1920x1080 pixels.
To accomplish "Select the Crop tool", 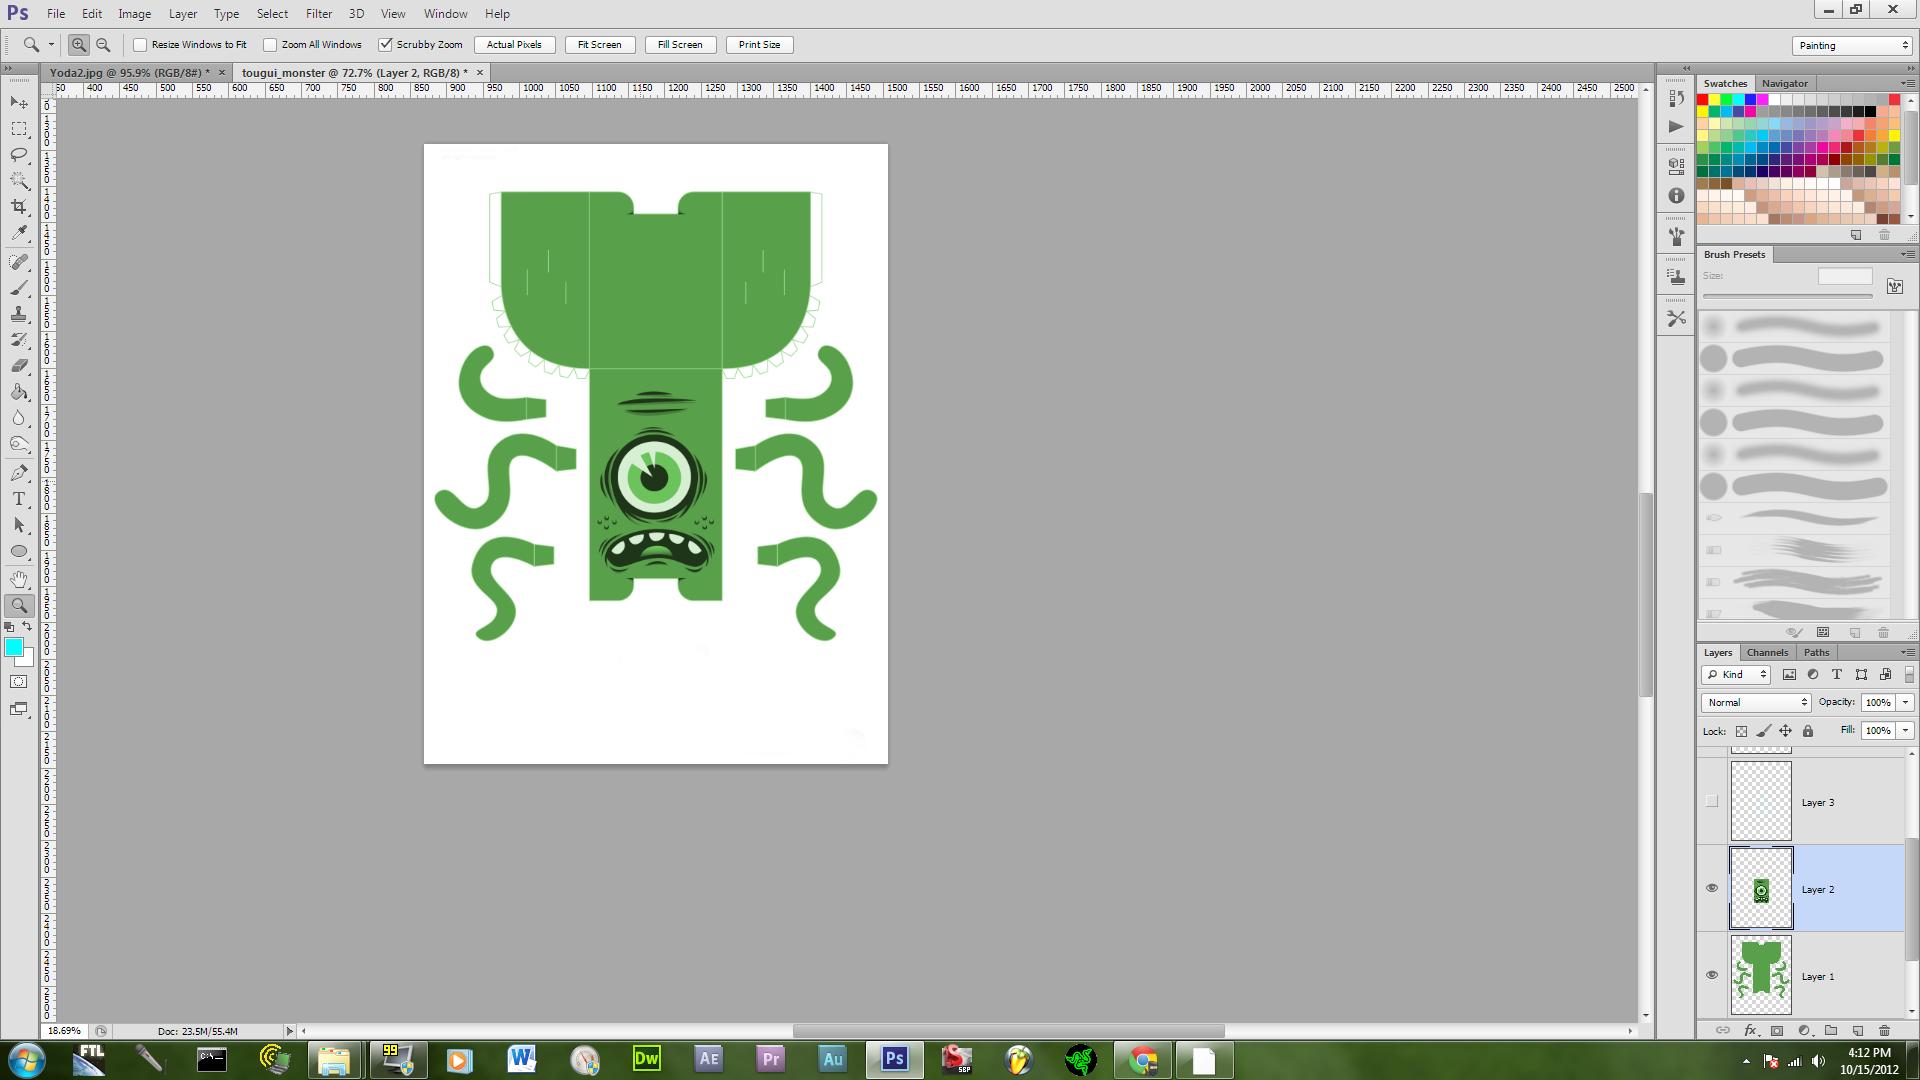I will pos(19,207).
